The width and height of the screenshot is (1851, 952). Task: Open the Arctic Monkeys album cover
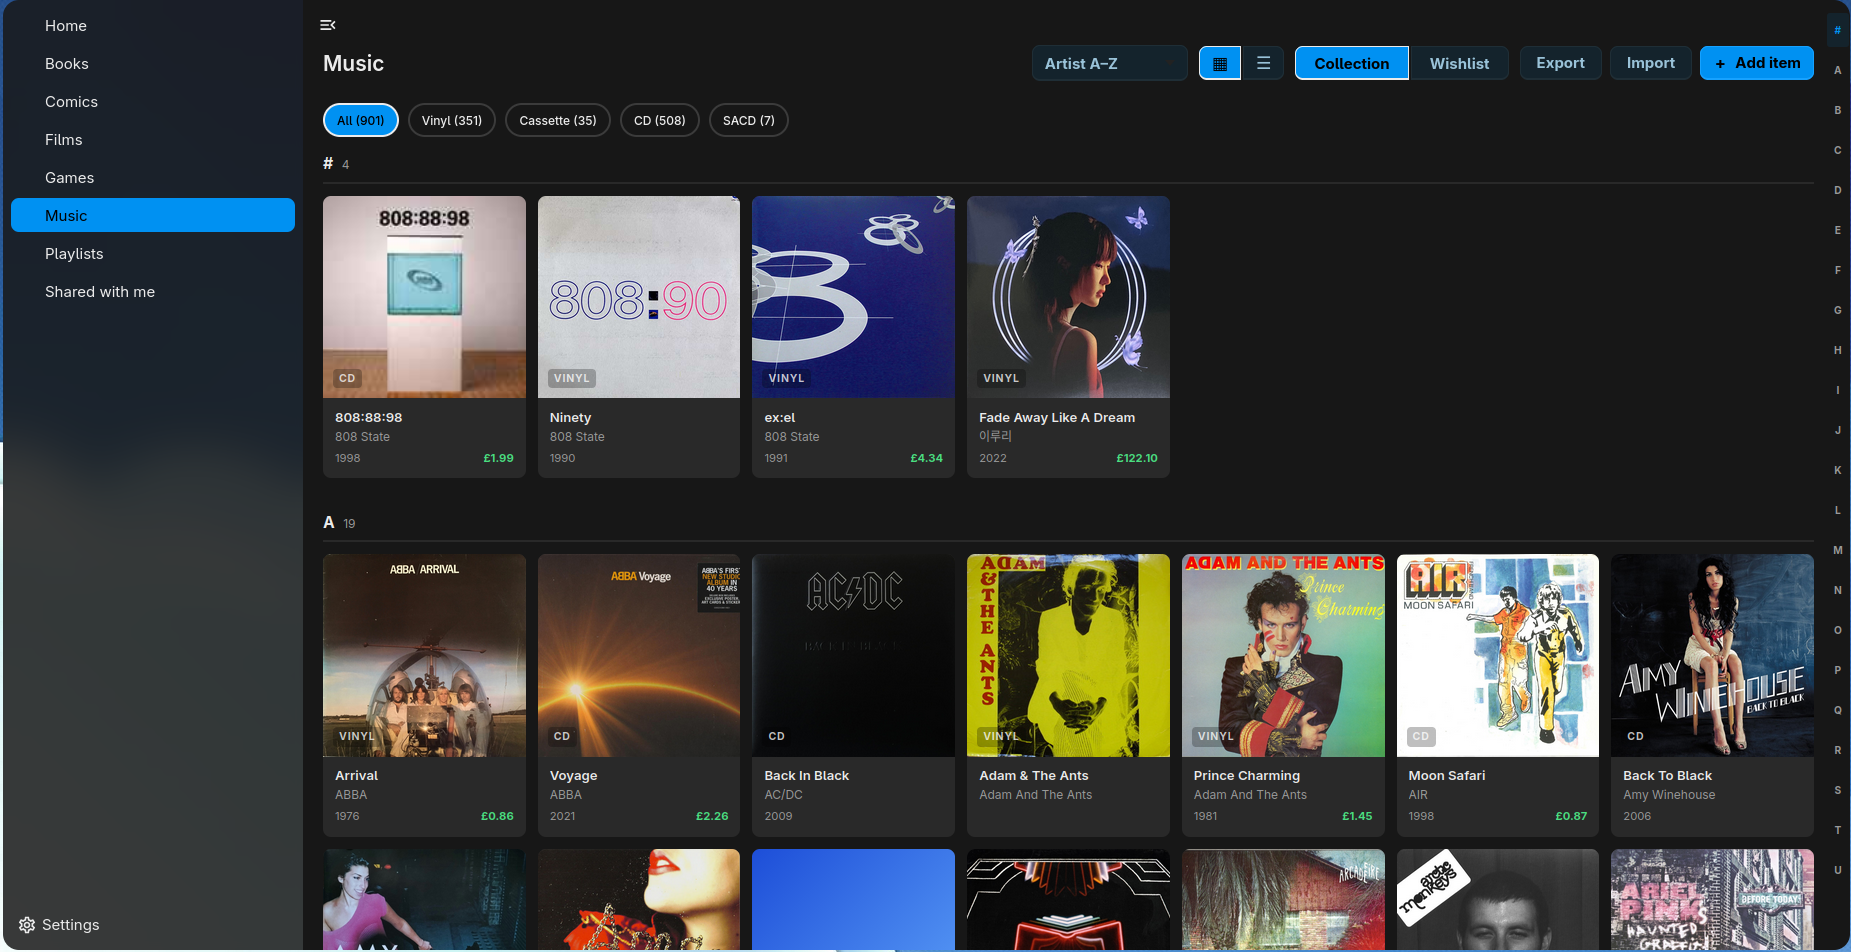pyautogui.click(x=1497, y=899)
